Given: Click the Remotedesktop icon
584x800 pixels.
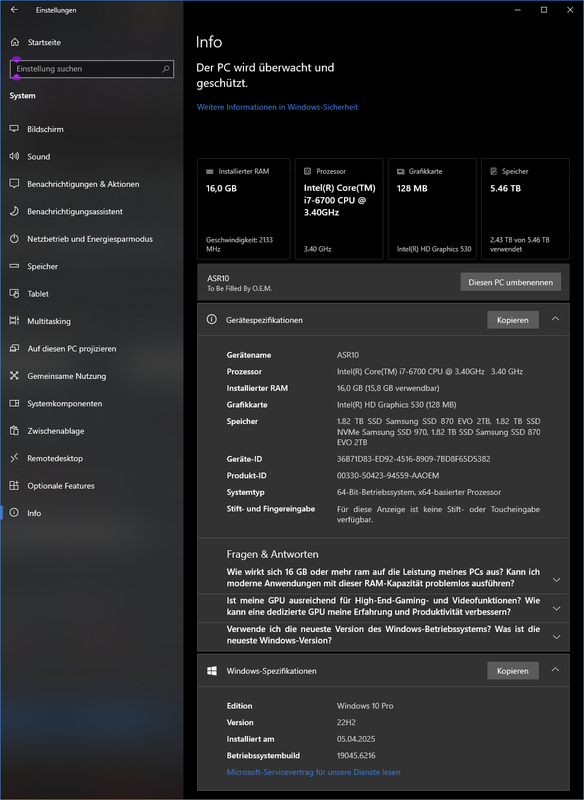Looking at the screenshot, I should tap(14, 458).
